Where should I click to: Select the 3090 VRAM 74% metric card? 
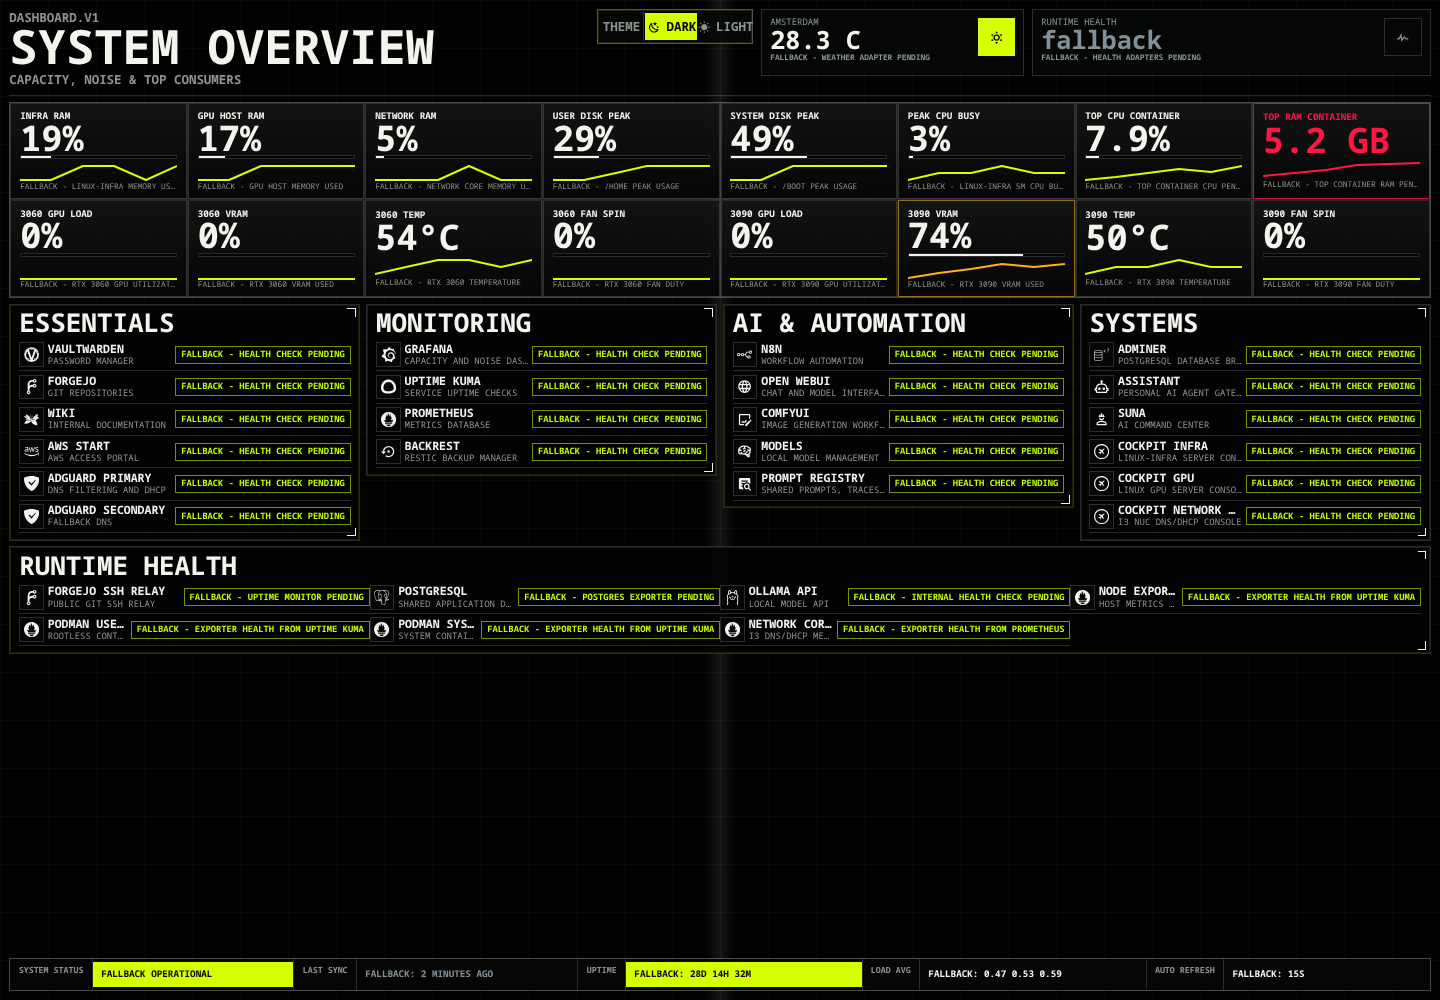click(986, 248)
